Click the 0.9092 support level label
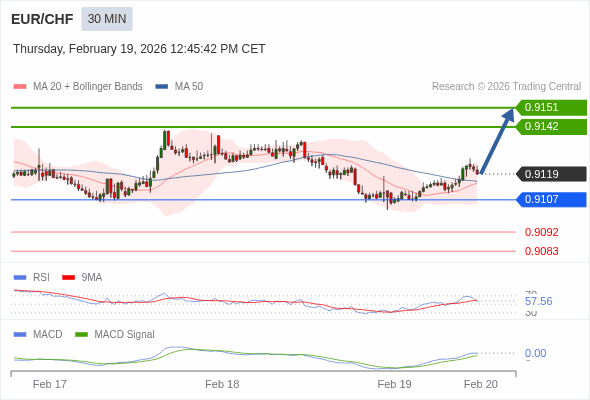The height and width of the screenshot is (400, 590). pos(542,232)
